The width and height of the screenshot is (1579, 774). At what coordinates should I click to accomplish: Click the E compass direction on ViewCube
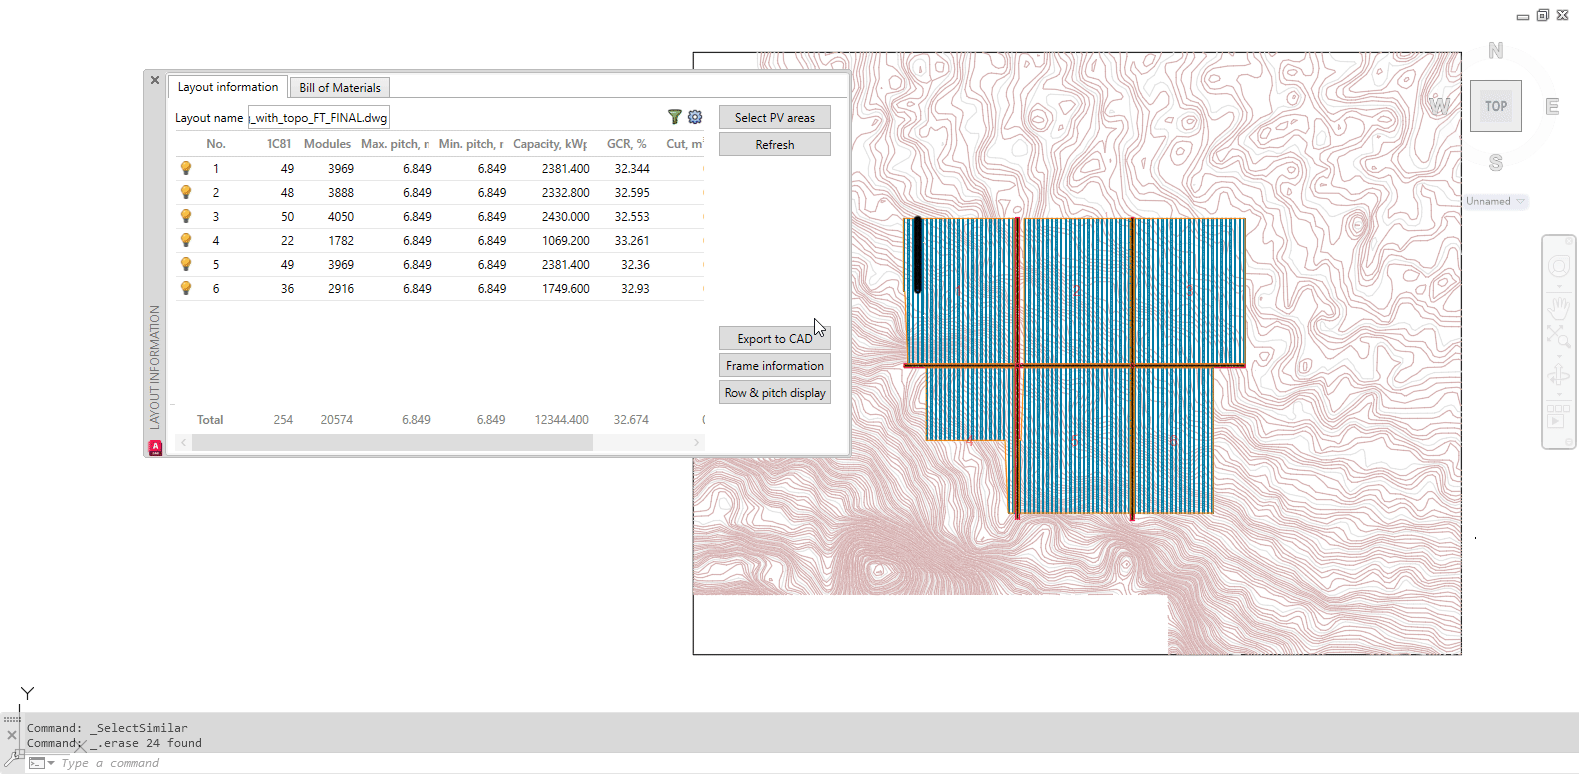(1552, 106)
